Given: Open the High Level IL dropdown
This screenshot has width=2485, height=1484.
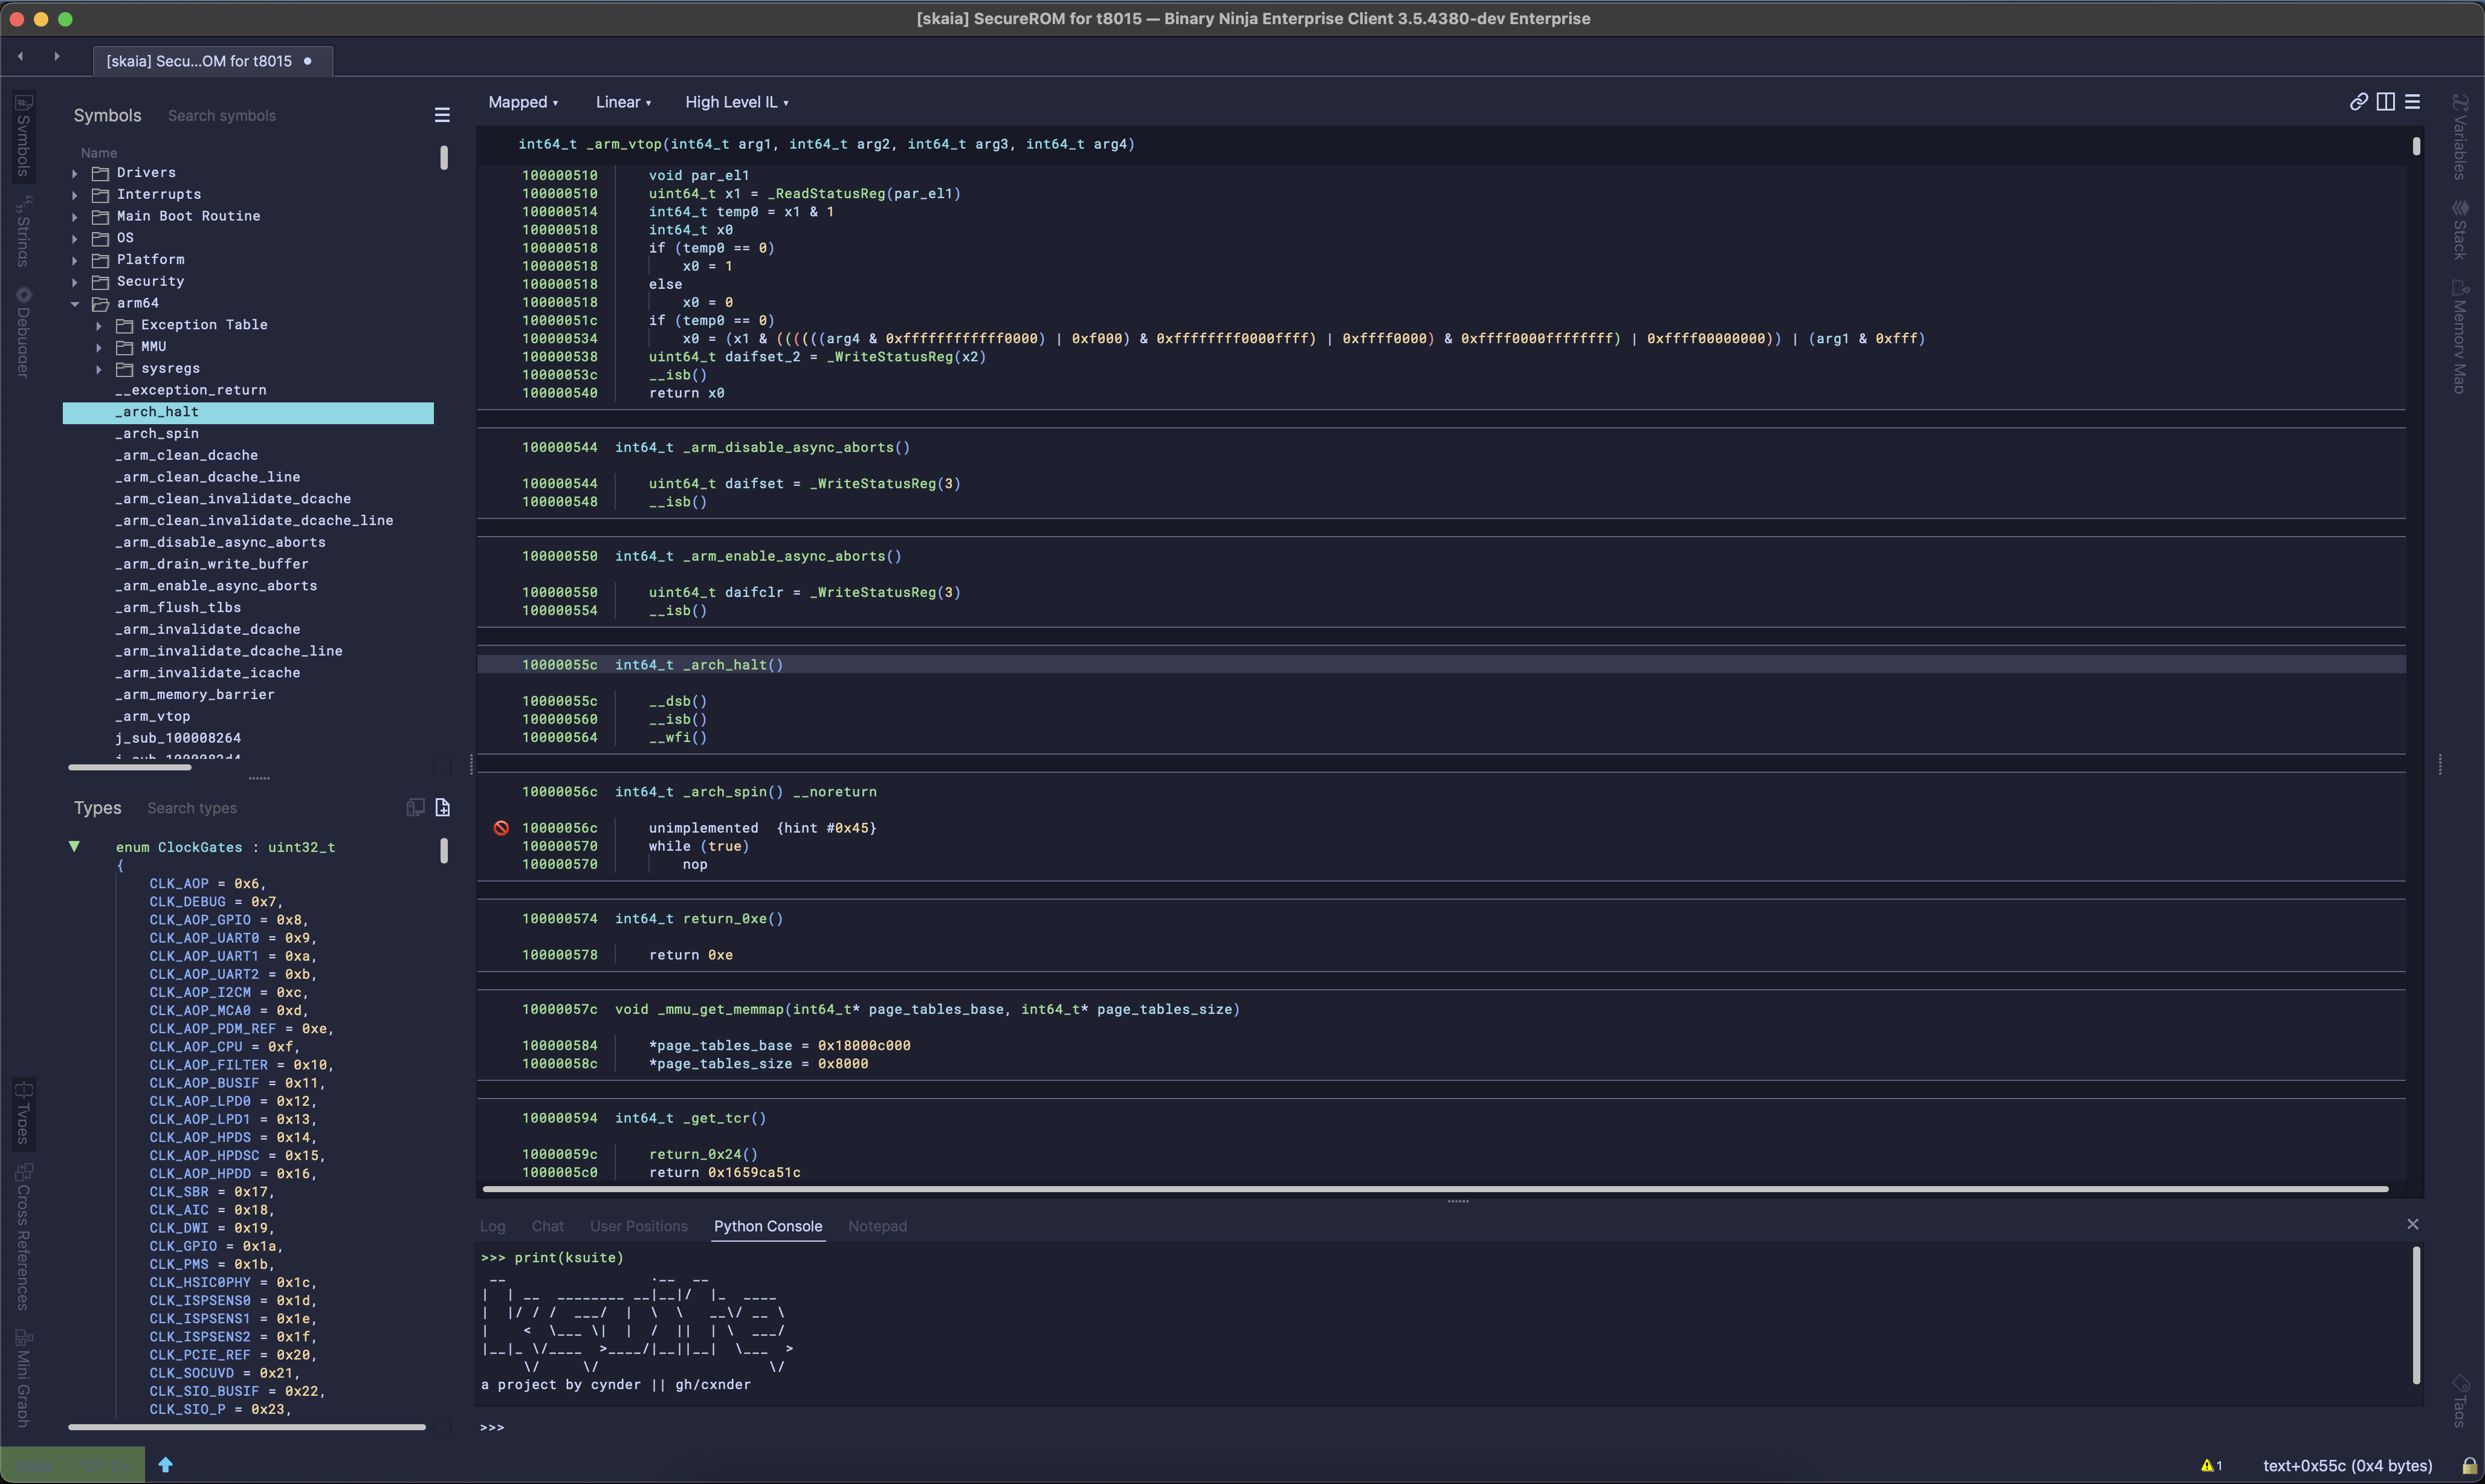Looking at the screenshot, I should pos(736,102).
